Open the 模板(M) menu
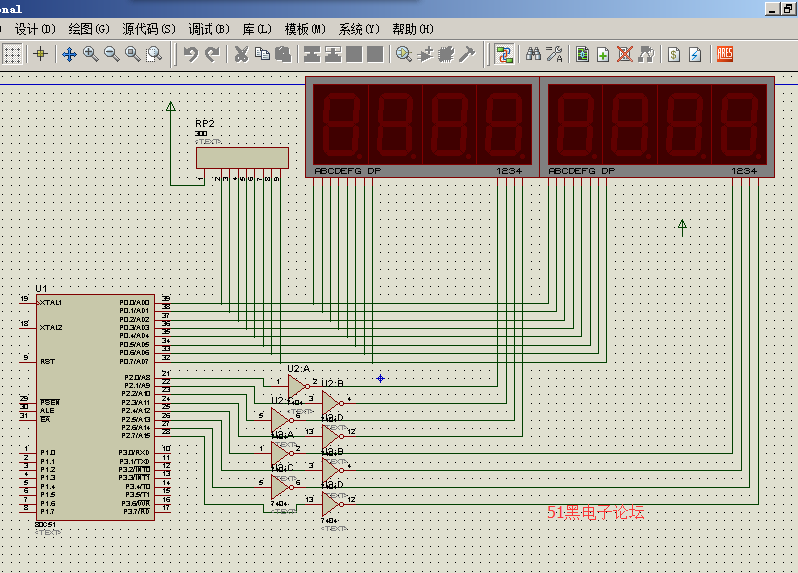 [305, 29]
